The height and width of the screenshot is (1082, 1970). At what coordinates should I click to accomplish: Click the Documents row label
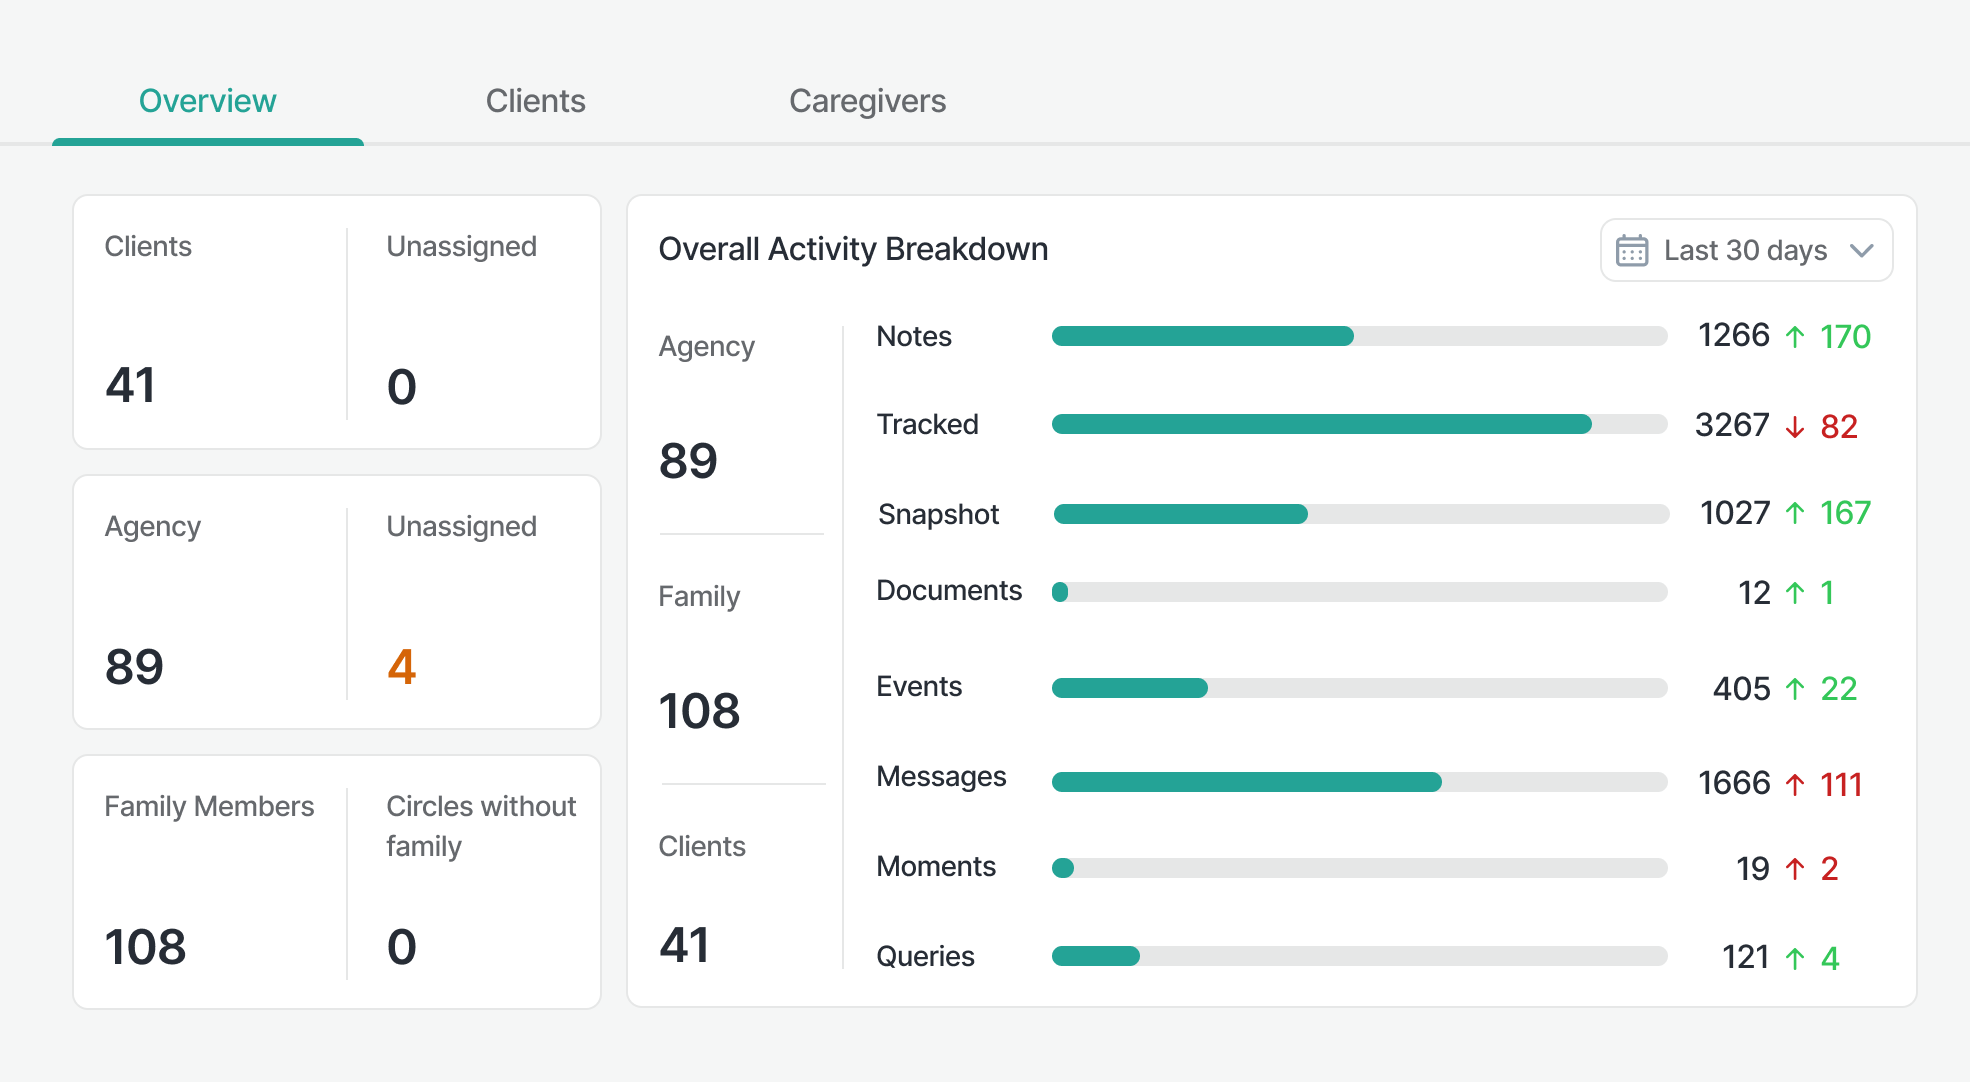[949, 590]
